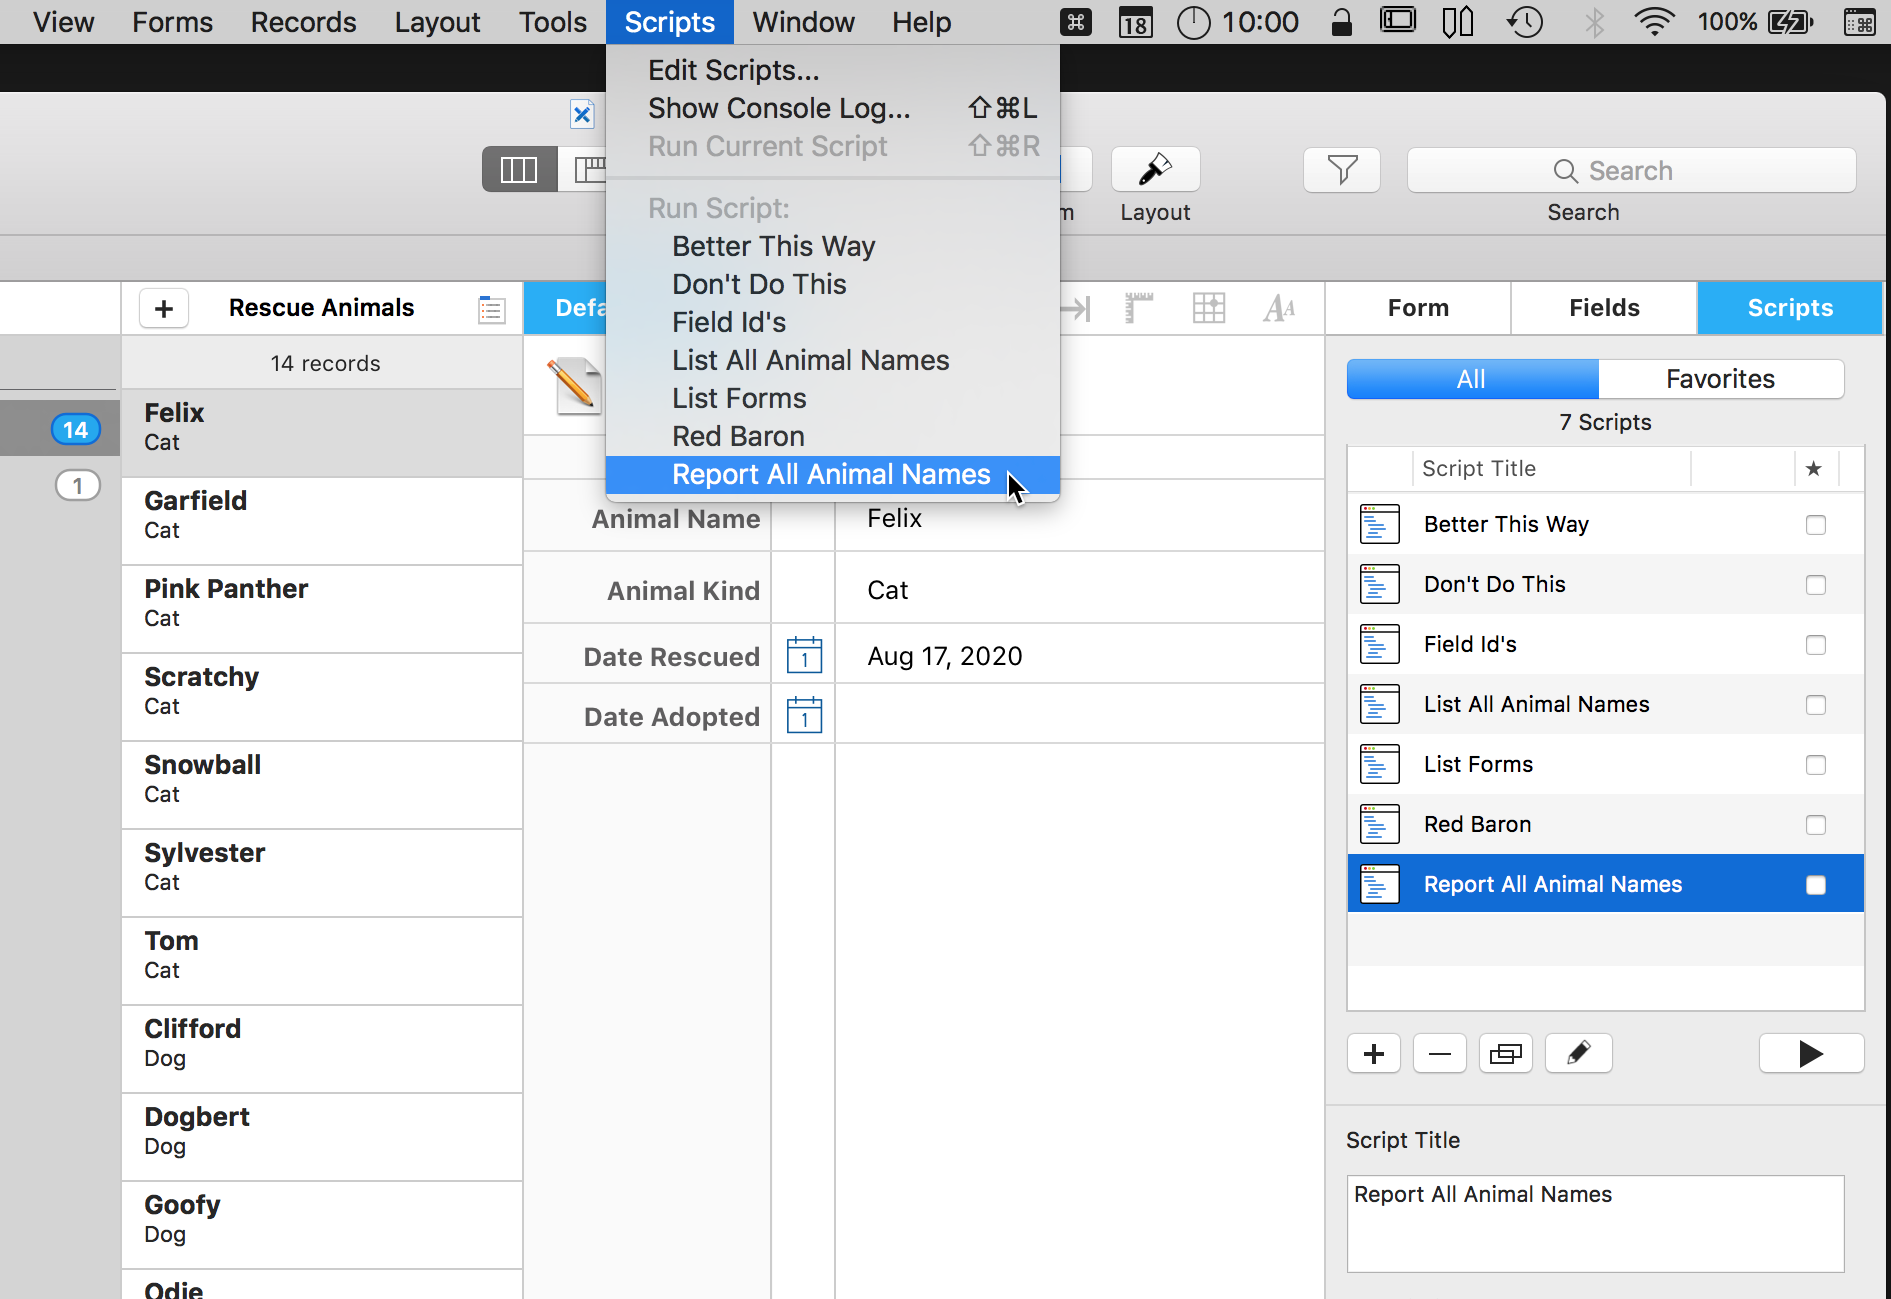The height and width of the screenshot is (1299, 1891).
Task: Click the duplicate script icon button
Action: [x=1505, y=1053]
